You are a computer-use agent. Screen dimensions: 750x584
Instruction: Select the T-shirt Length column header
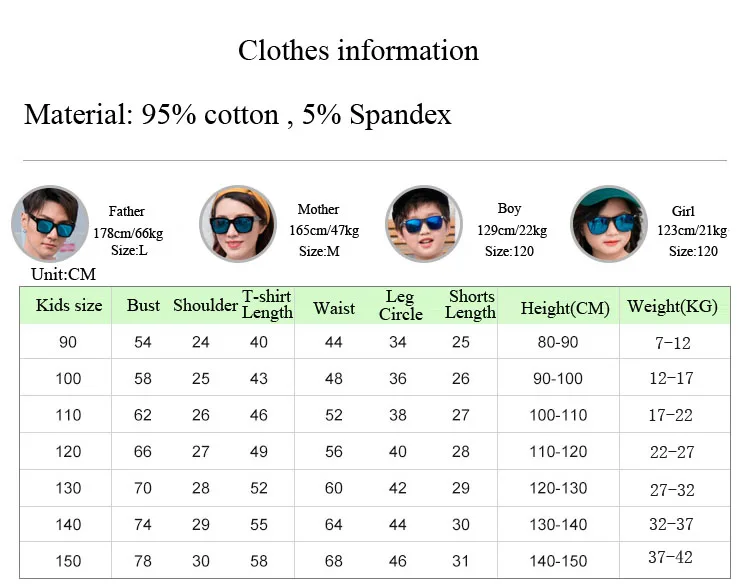pos(267,305)
